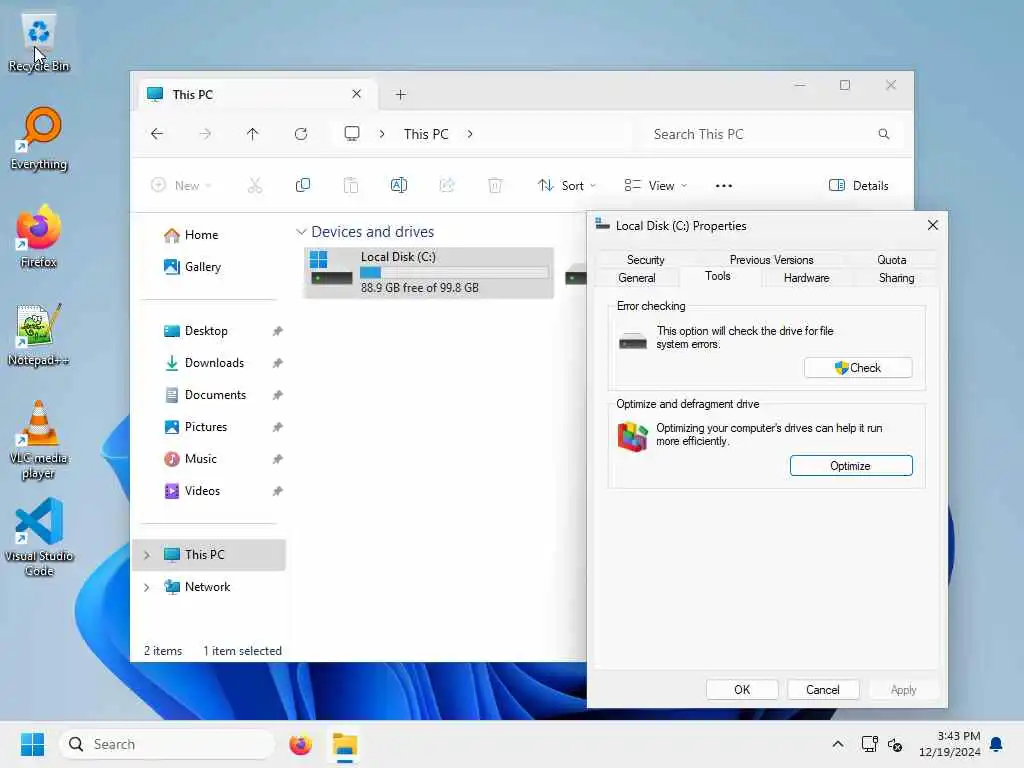Click the Cut scissors icon
The image size is (1024, 768).
(255, 185)
